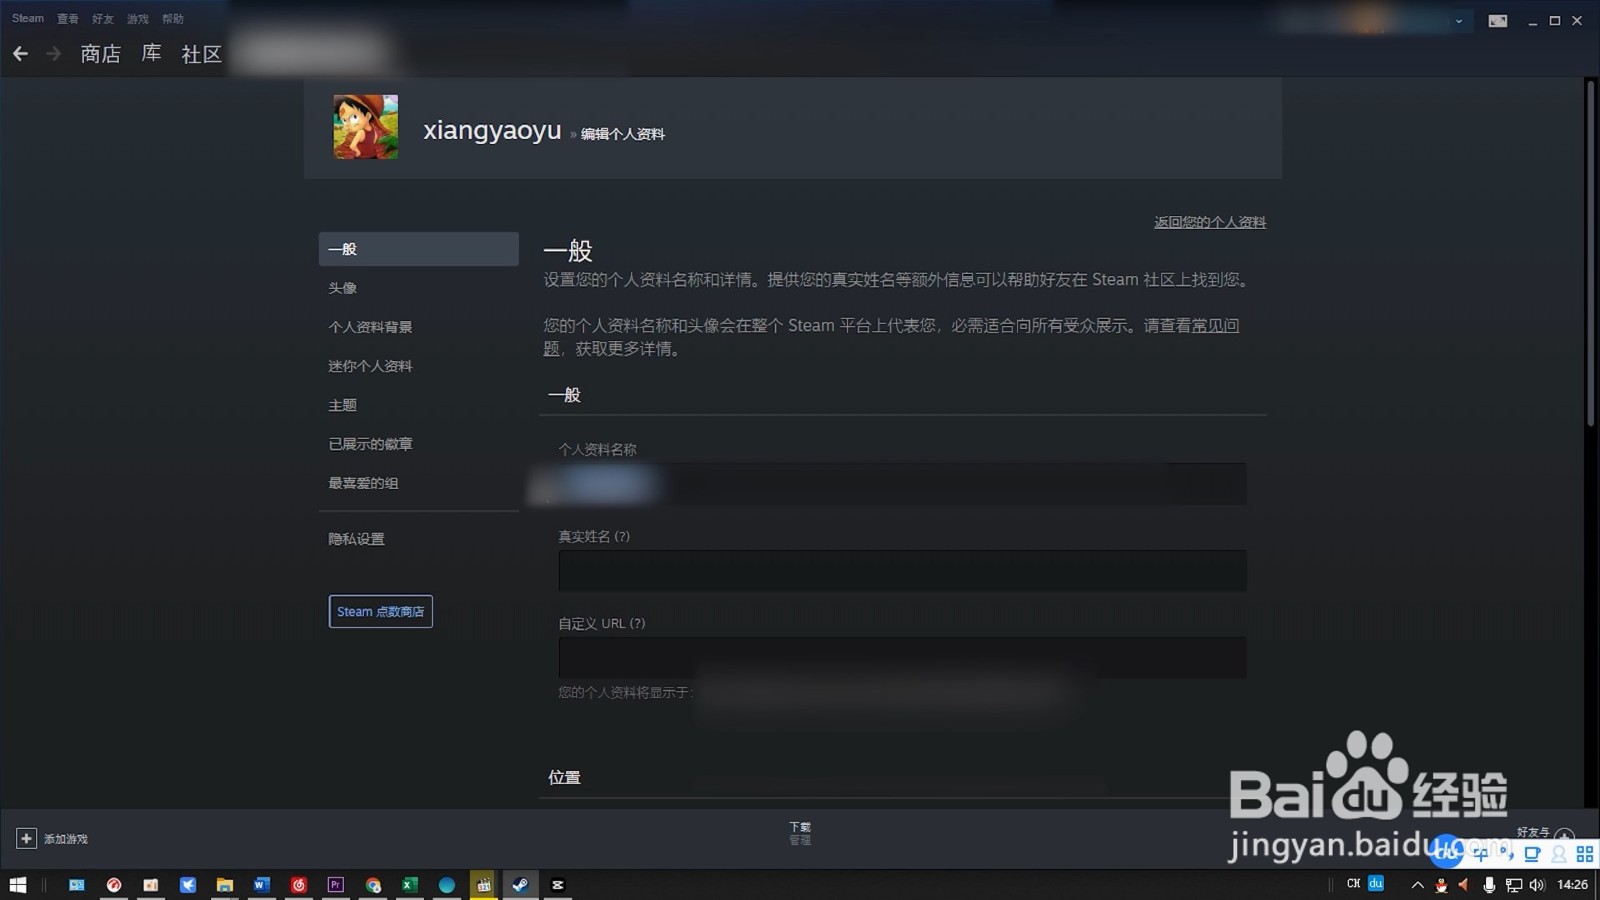Image resolution: width=1600 pixels, height=900 pixels.
Task: Show hidden tray icons chevron
Action: tap(1417, 885)
